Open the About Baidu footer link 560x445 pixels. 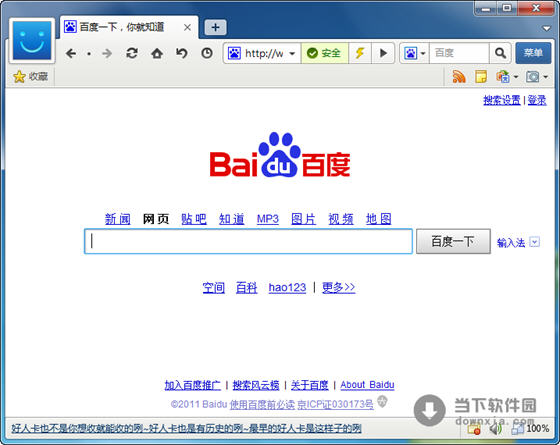367,385
